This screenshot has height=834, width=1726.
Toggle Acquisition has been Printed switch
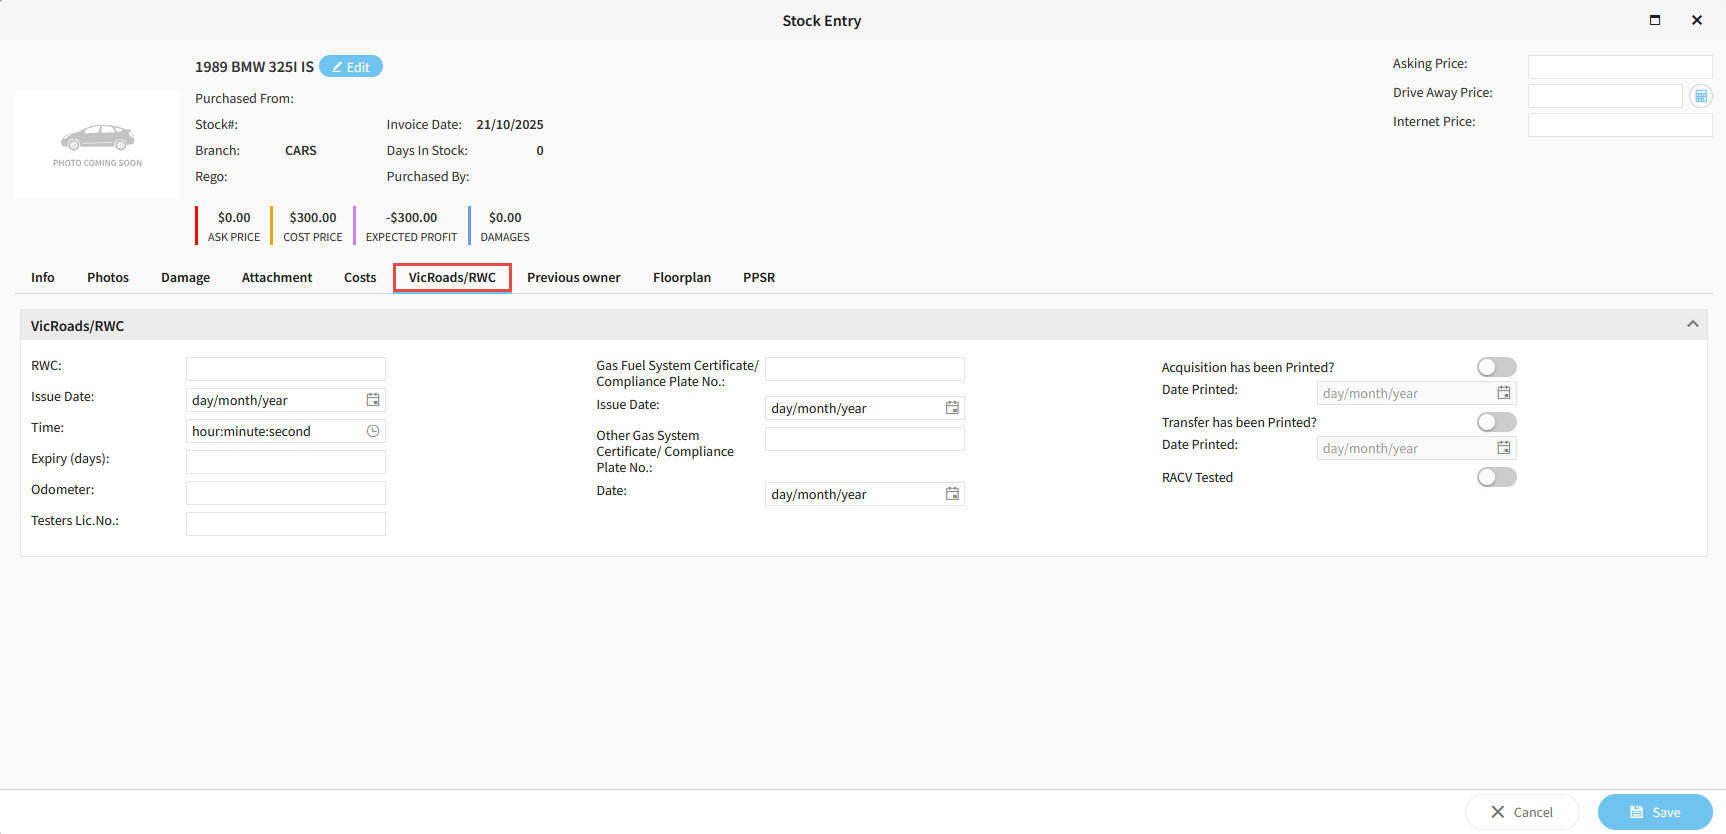1496,367
